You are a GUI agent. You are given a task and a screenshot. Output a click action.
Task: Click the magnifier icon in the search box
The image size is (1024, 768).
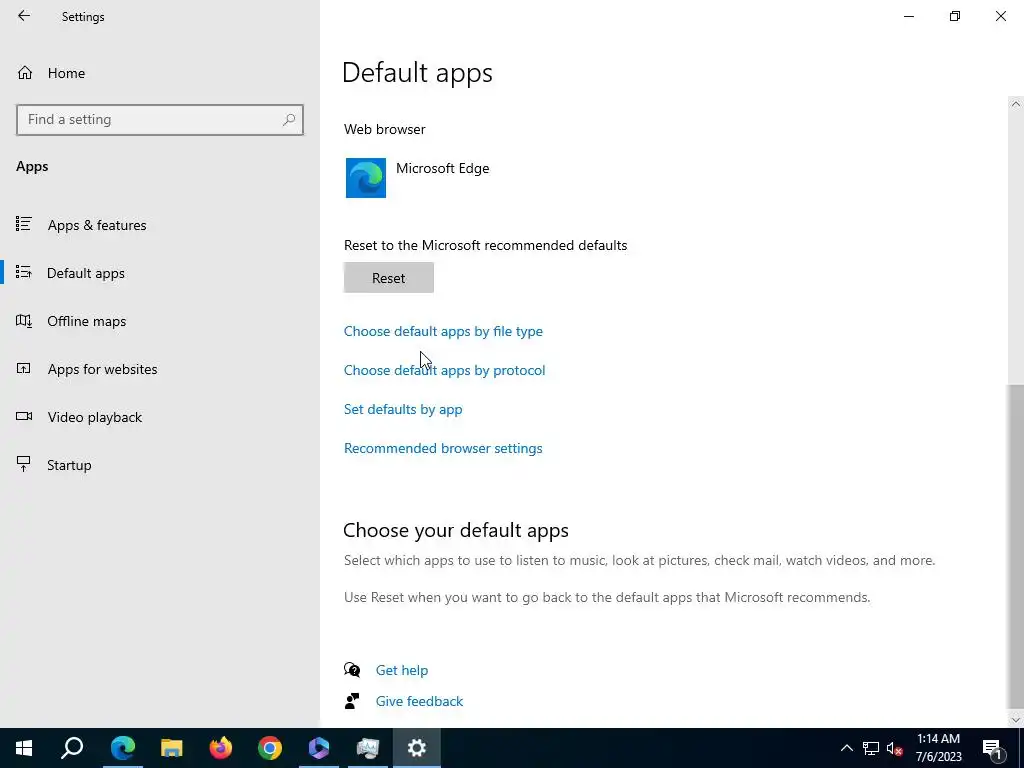pyautogui.click(x=289, y=120)
